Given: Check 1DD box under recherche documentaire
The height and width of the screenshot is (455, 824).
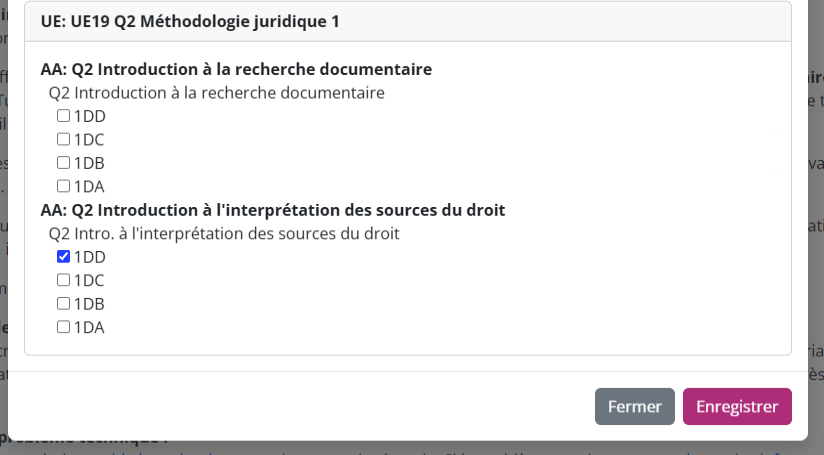Looking at the screenshot, I should (63, 116).
